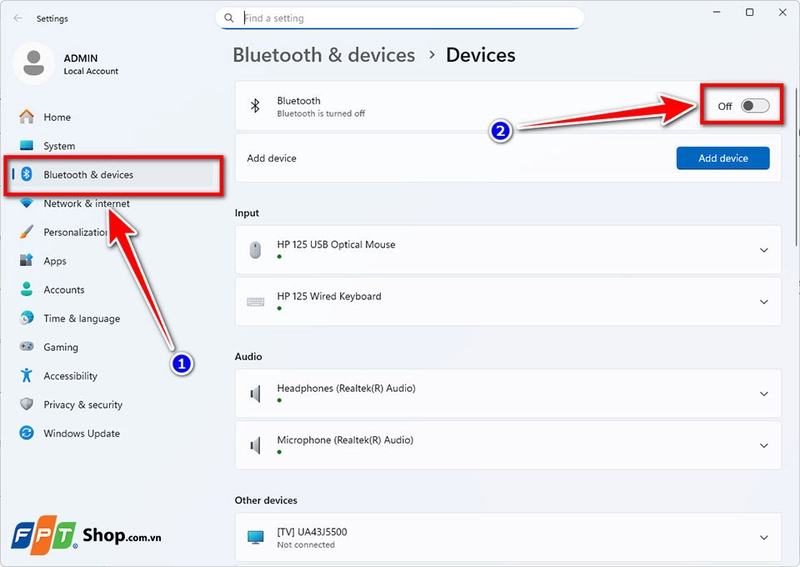Open the System monitor icon
800x567 pixels.
[27, 145]
